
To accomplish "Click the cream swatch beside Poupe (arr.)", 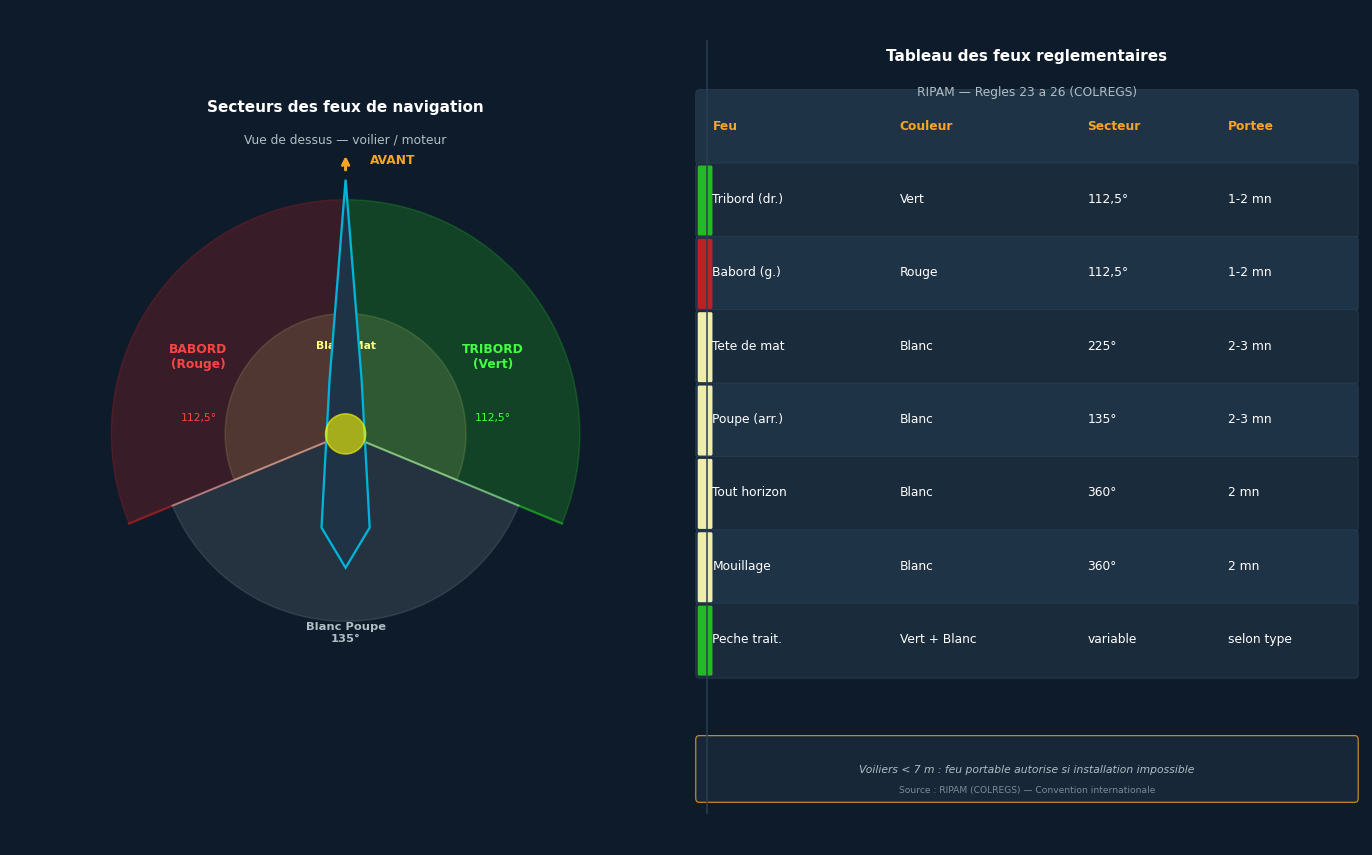I will point(705,420).
